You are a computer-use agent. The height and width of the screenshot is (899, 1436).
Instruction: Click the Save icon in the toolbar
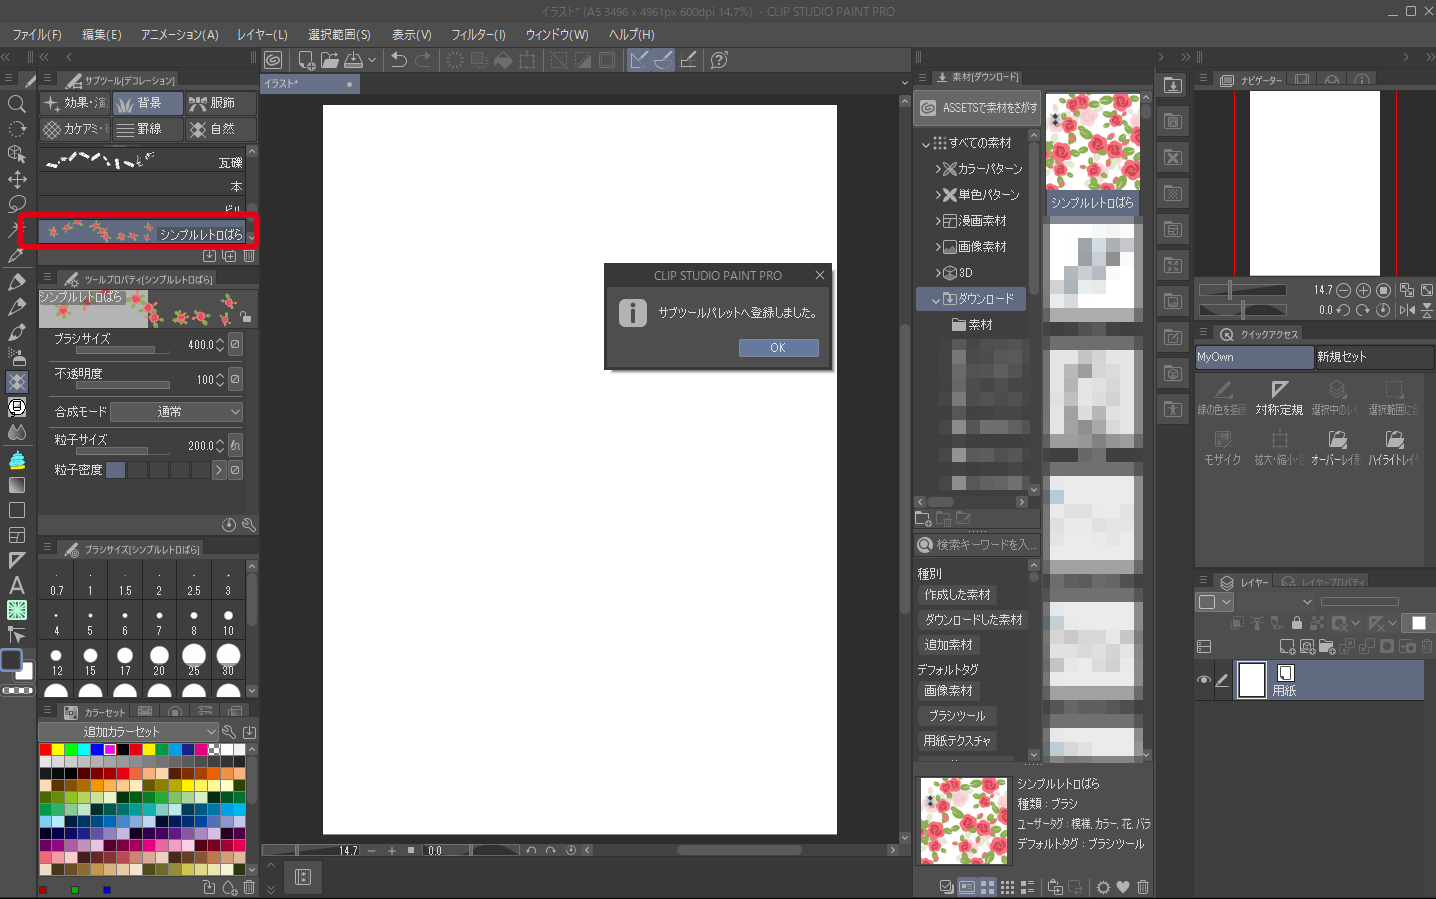pyautogui.click(x=353, y=60)
